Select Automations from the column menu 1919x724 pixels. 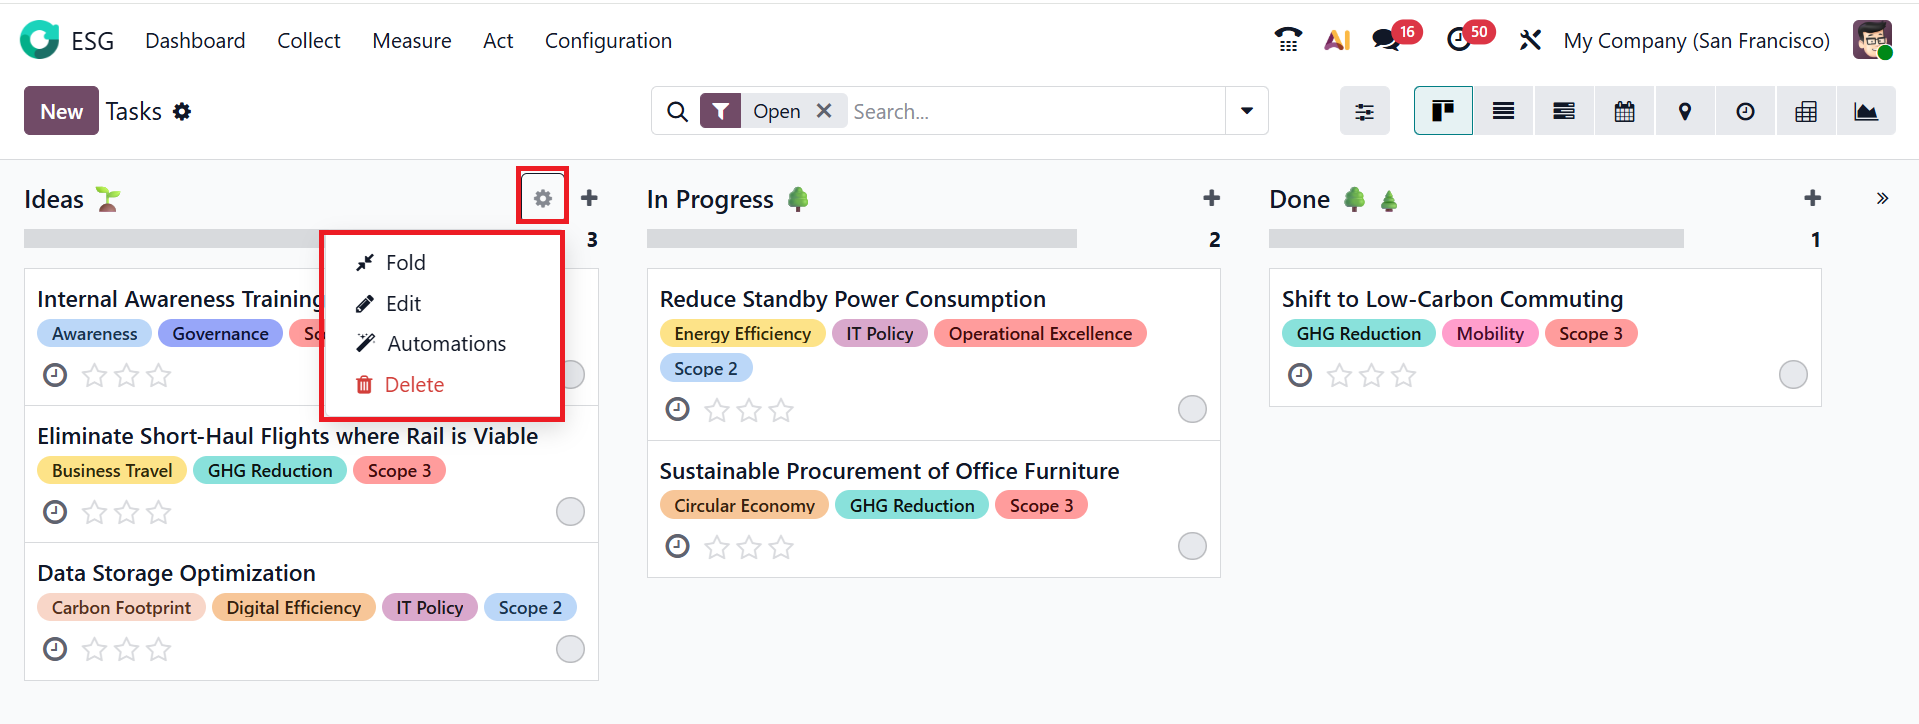[x=445, y=344]
